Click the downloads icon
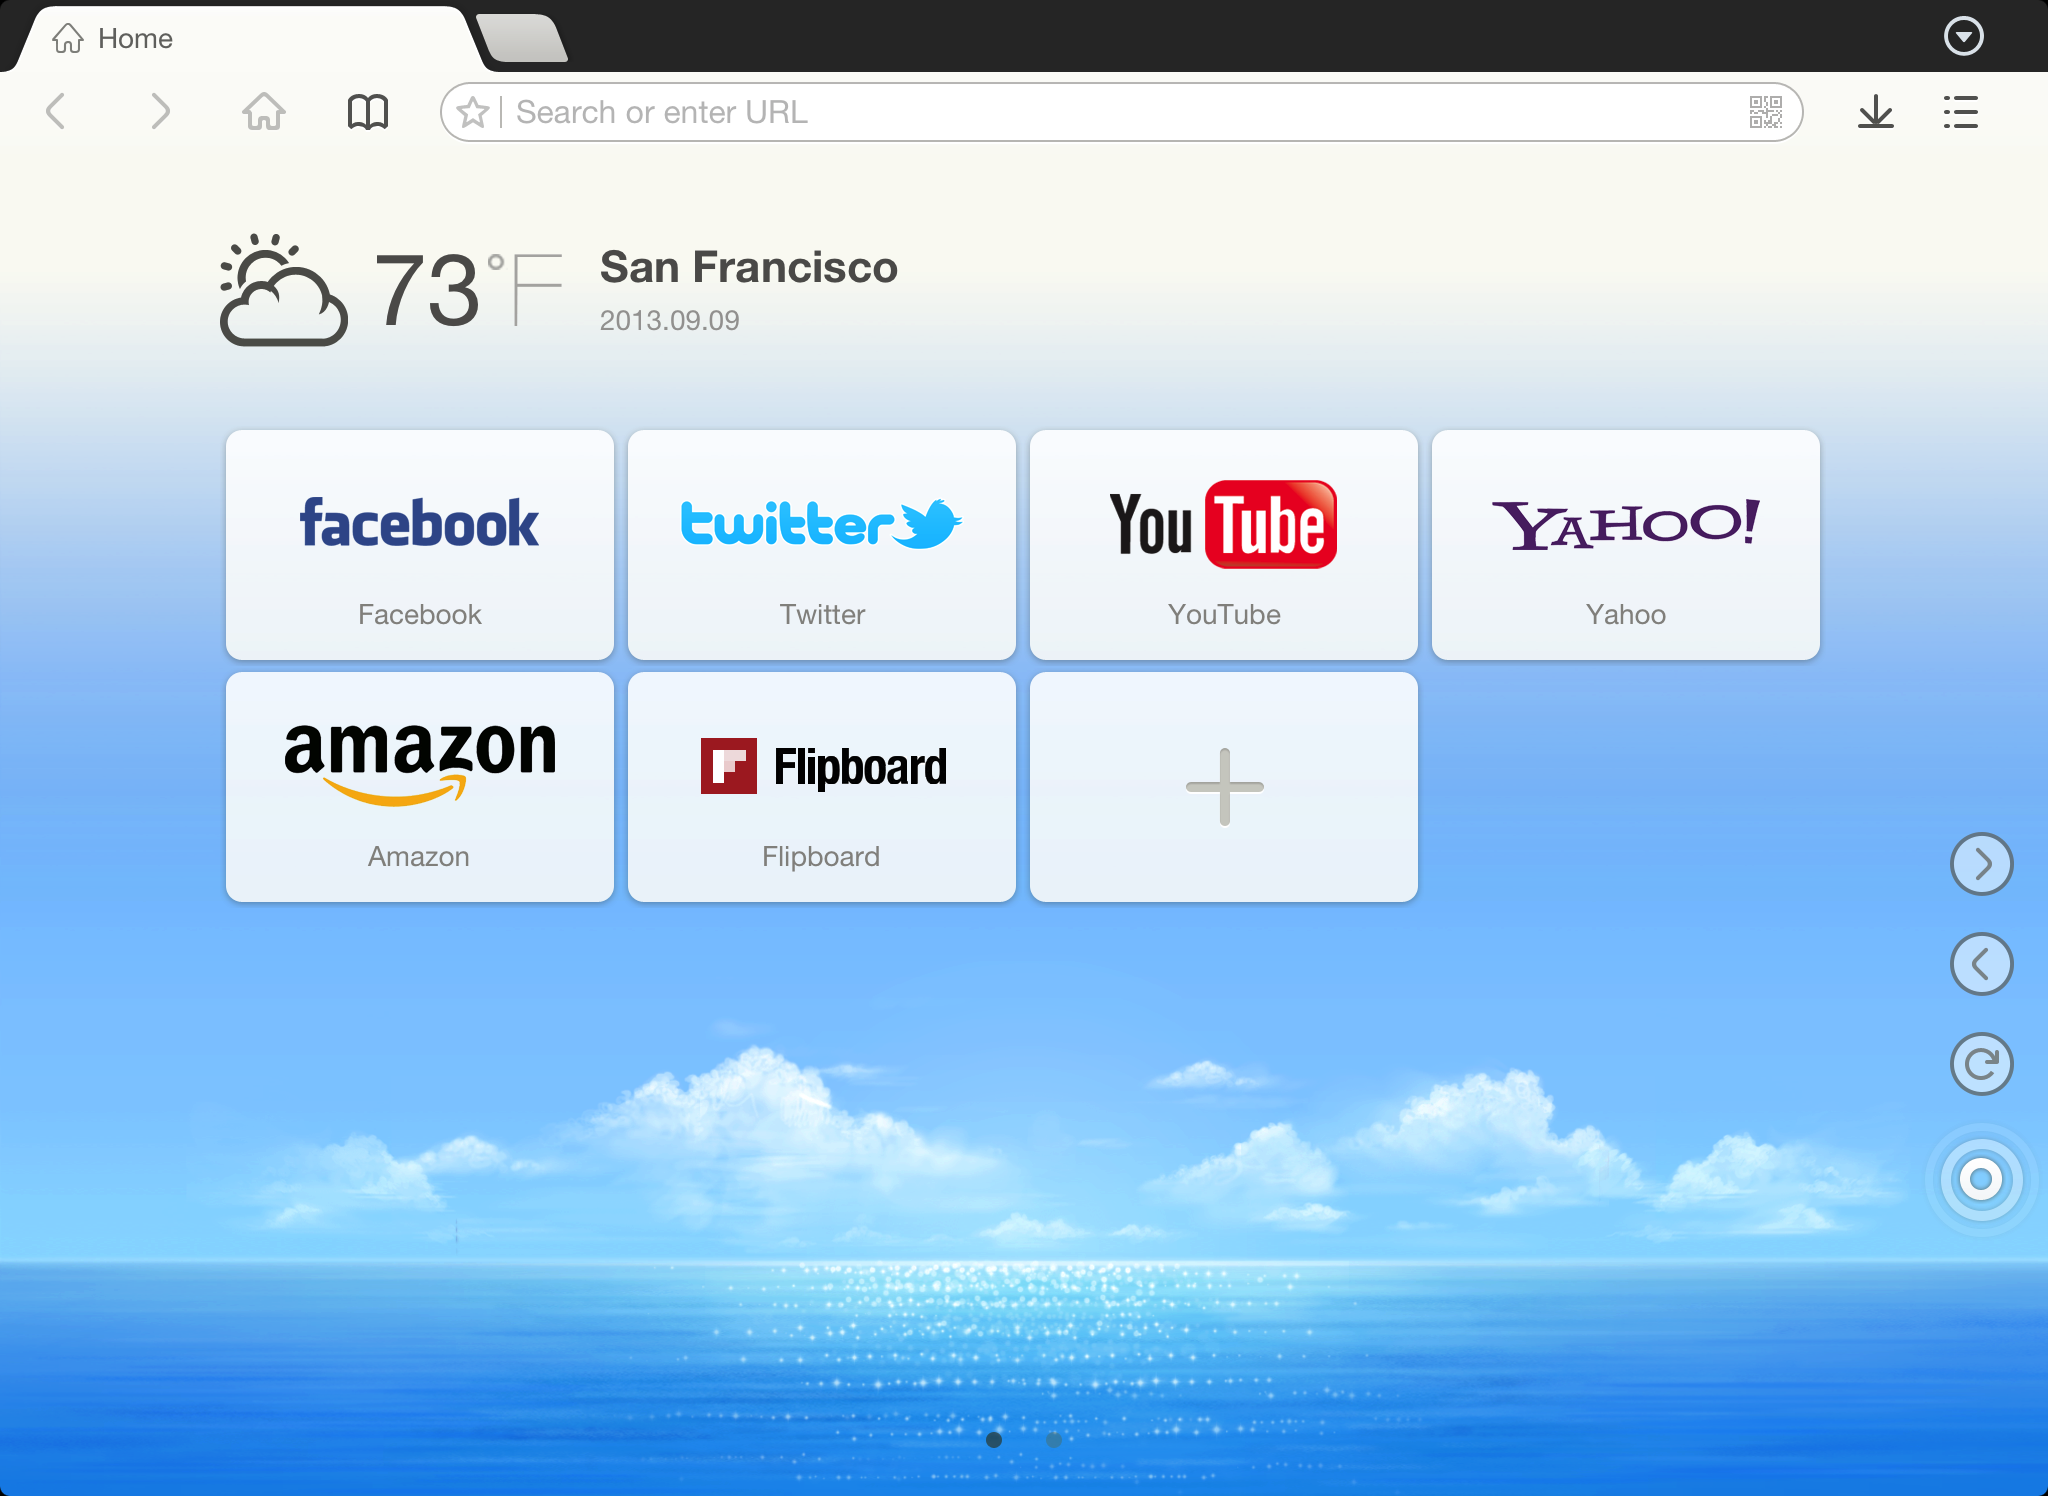The height and width of the screenshot is (1496, 2048). pyautogui.click(x=1876, y=111)
